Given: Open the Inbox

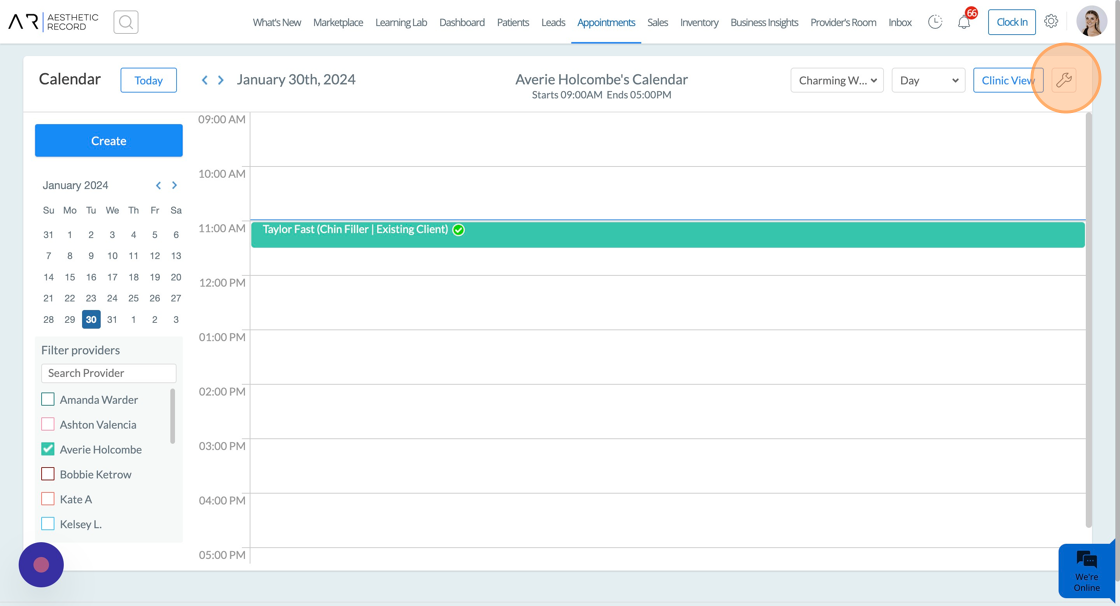Looking at the screenshot, I should pyautogui.click(x=900, y=22).
